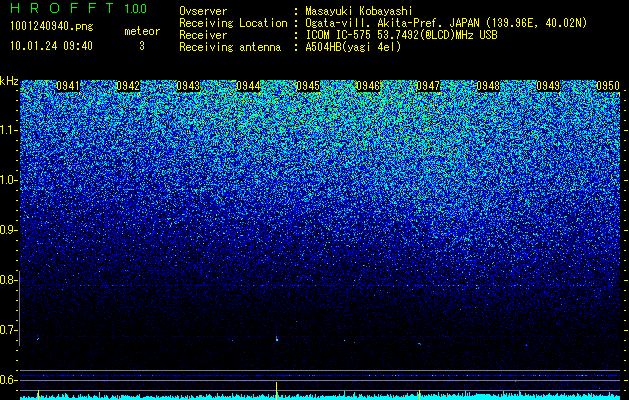Click the 'Receiving antenna' label
Viewport: 629px width, 400px height.
coord(230,47)
